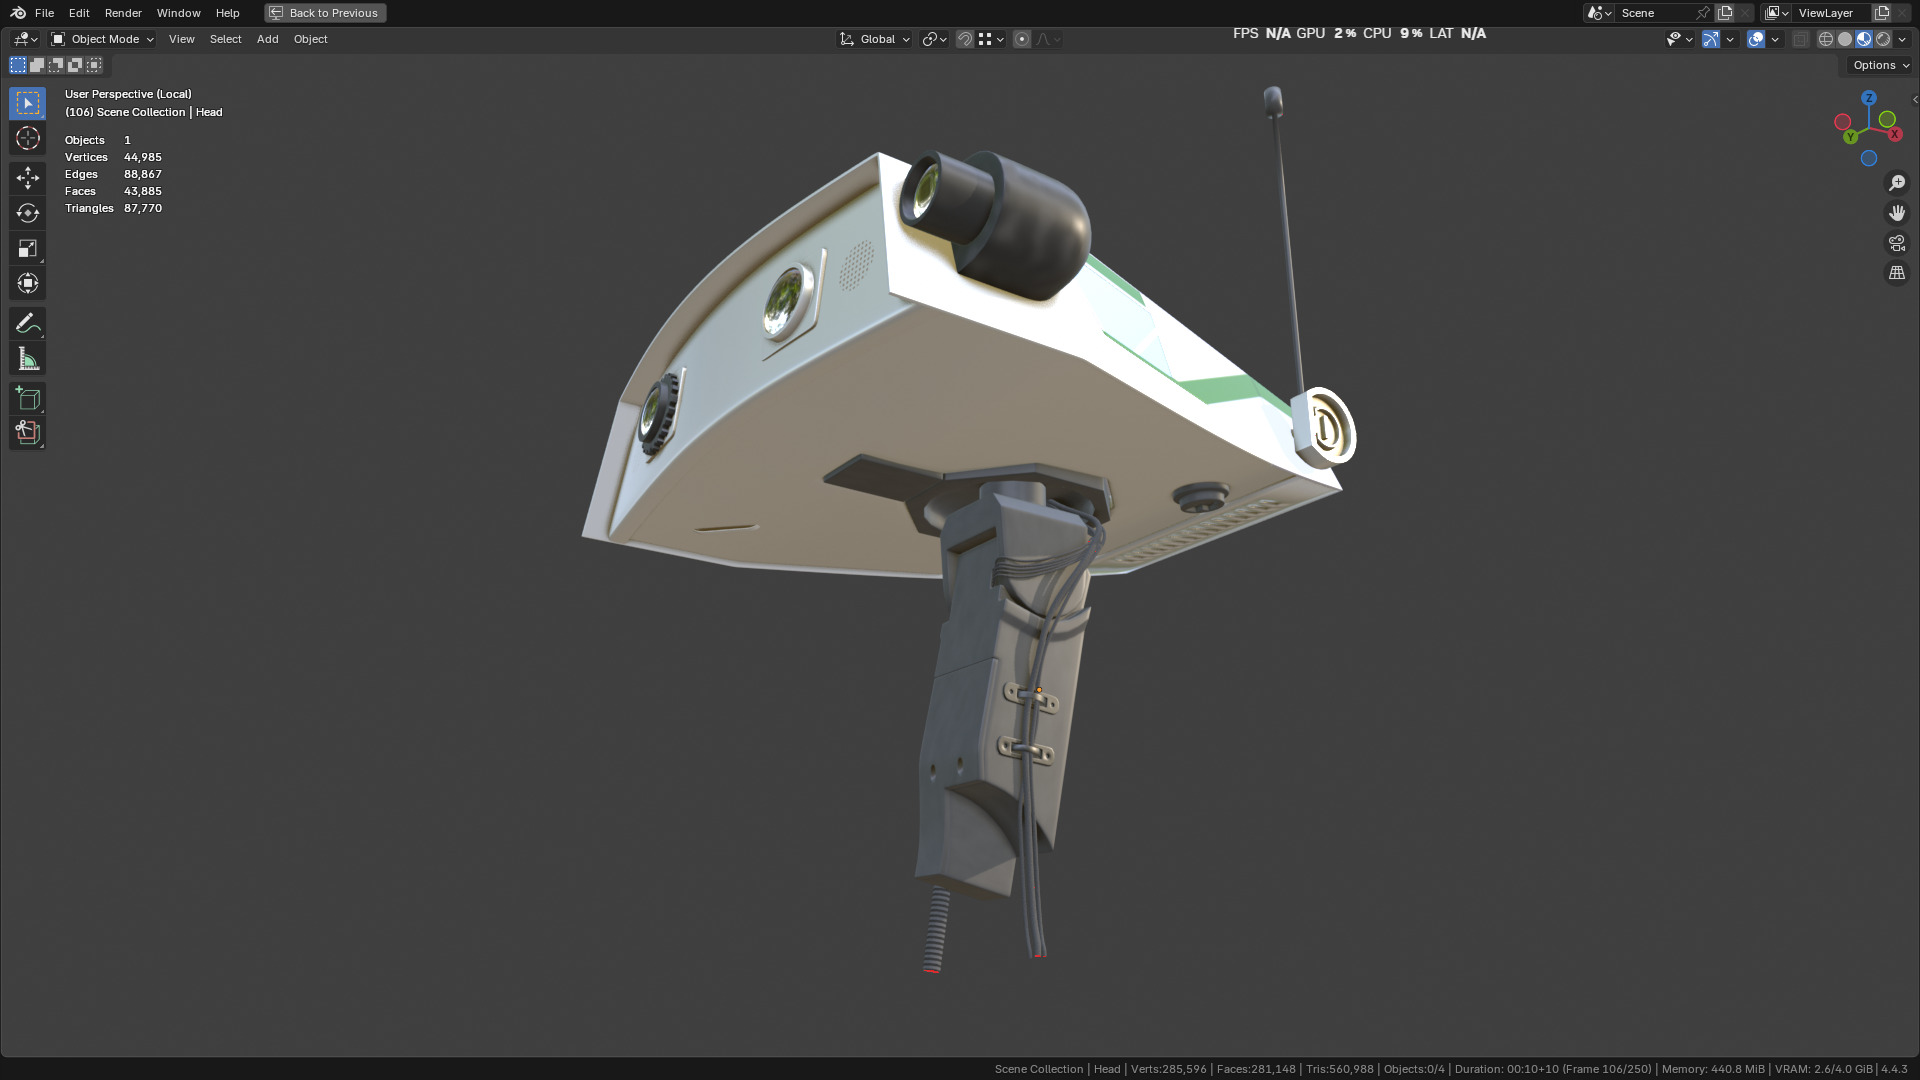The height and width of the screenshot is (1080, 1920).
Task: Set selection mode to subtract
Action: coord(56,65)
